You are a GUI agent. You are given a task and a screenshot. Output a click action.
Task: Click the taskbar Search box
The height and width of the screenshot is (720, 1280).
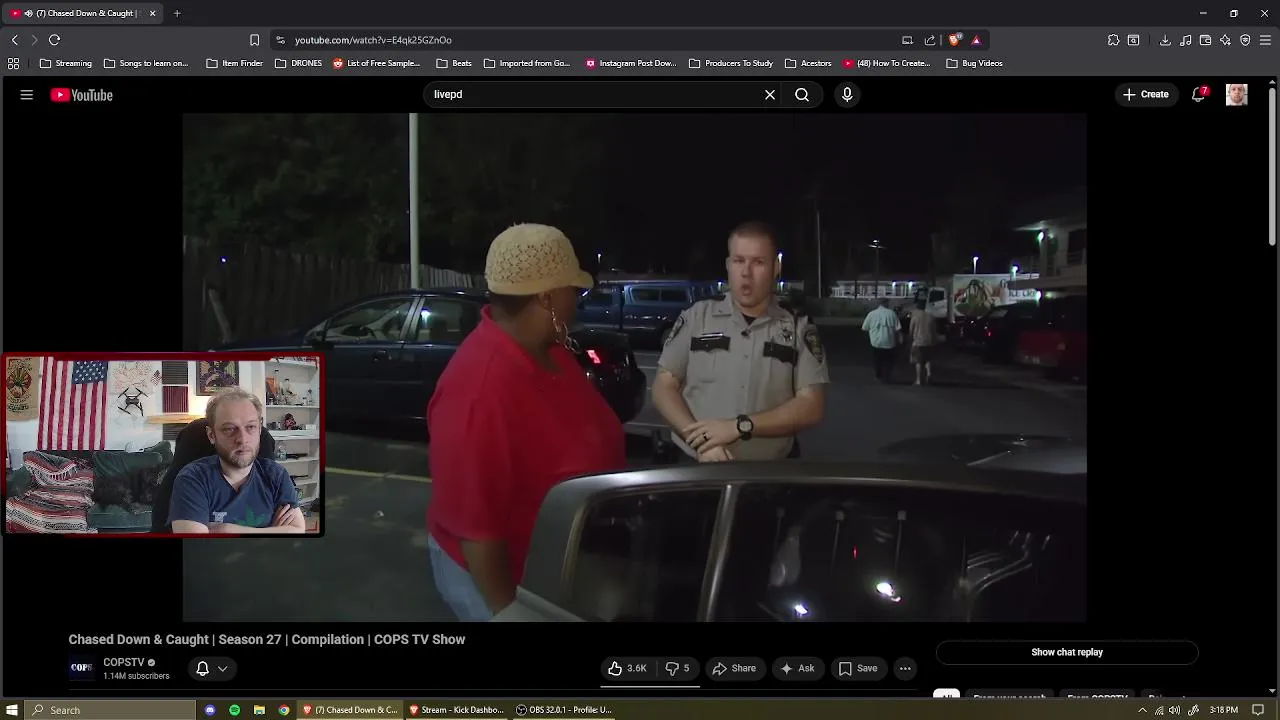click(x=110, y=710)
